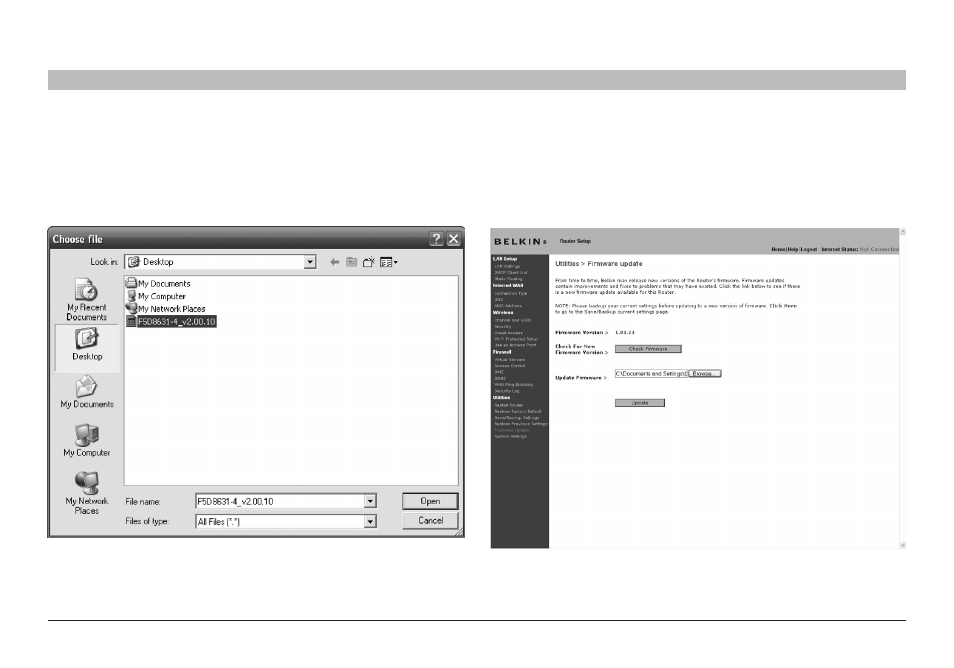Click the Check Firmware button
The height and width of the screenshot is (668, 954).
tap(648, 349)
